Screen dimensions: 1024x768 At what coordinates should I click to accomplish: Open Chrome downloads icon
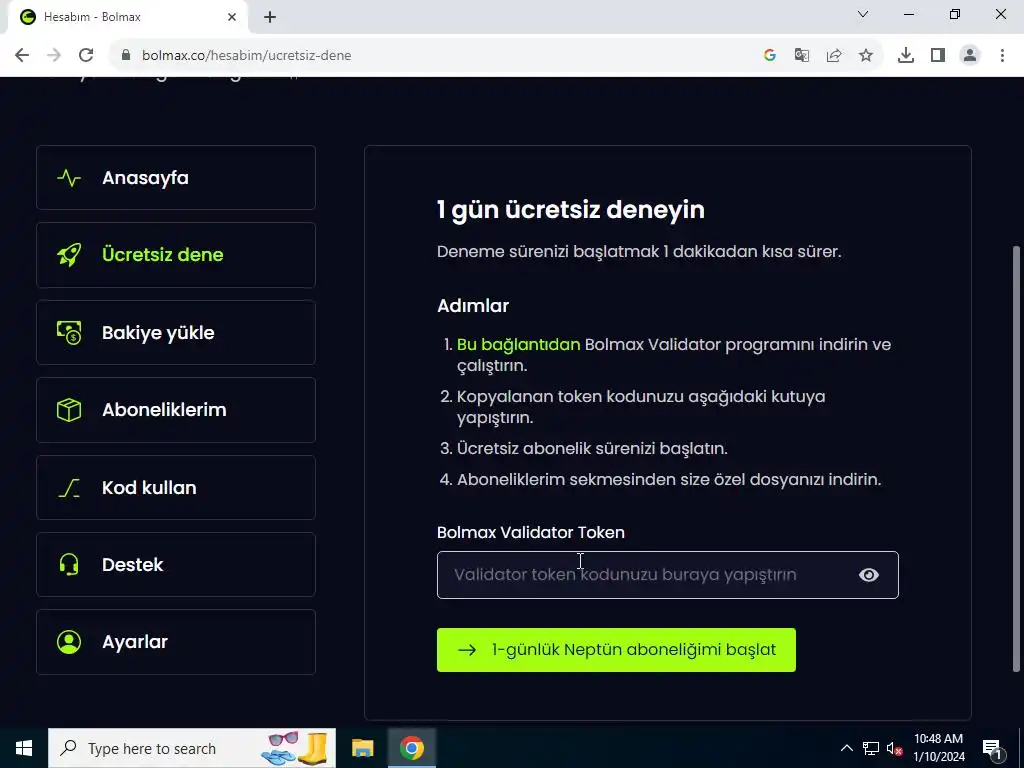[x=906, y=56]
